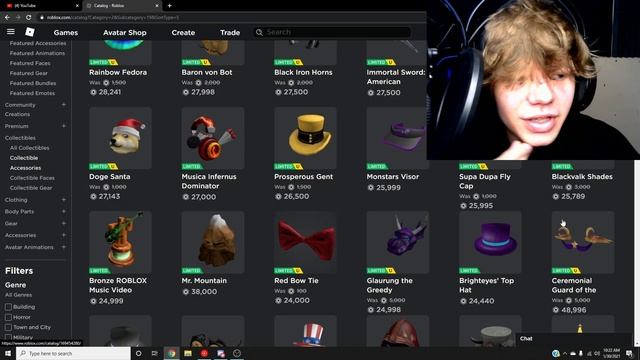Screen dimensions: 640x360
Task: Open the Roblox hamburger menu icon
Action: (x=11, y=32)
